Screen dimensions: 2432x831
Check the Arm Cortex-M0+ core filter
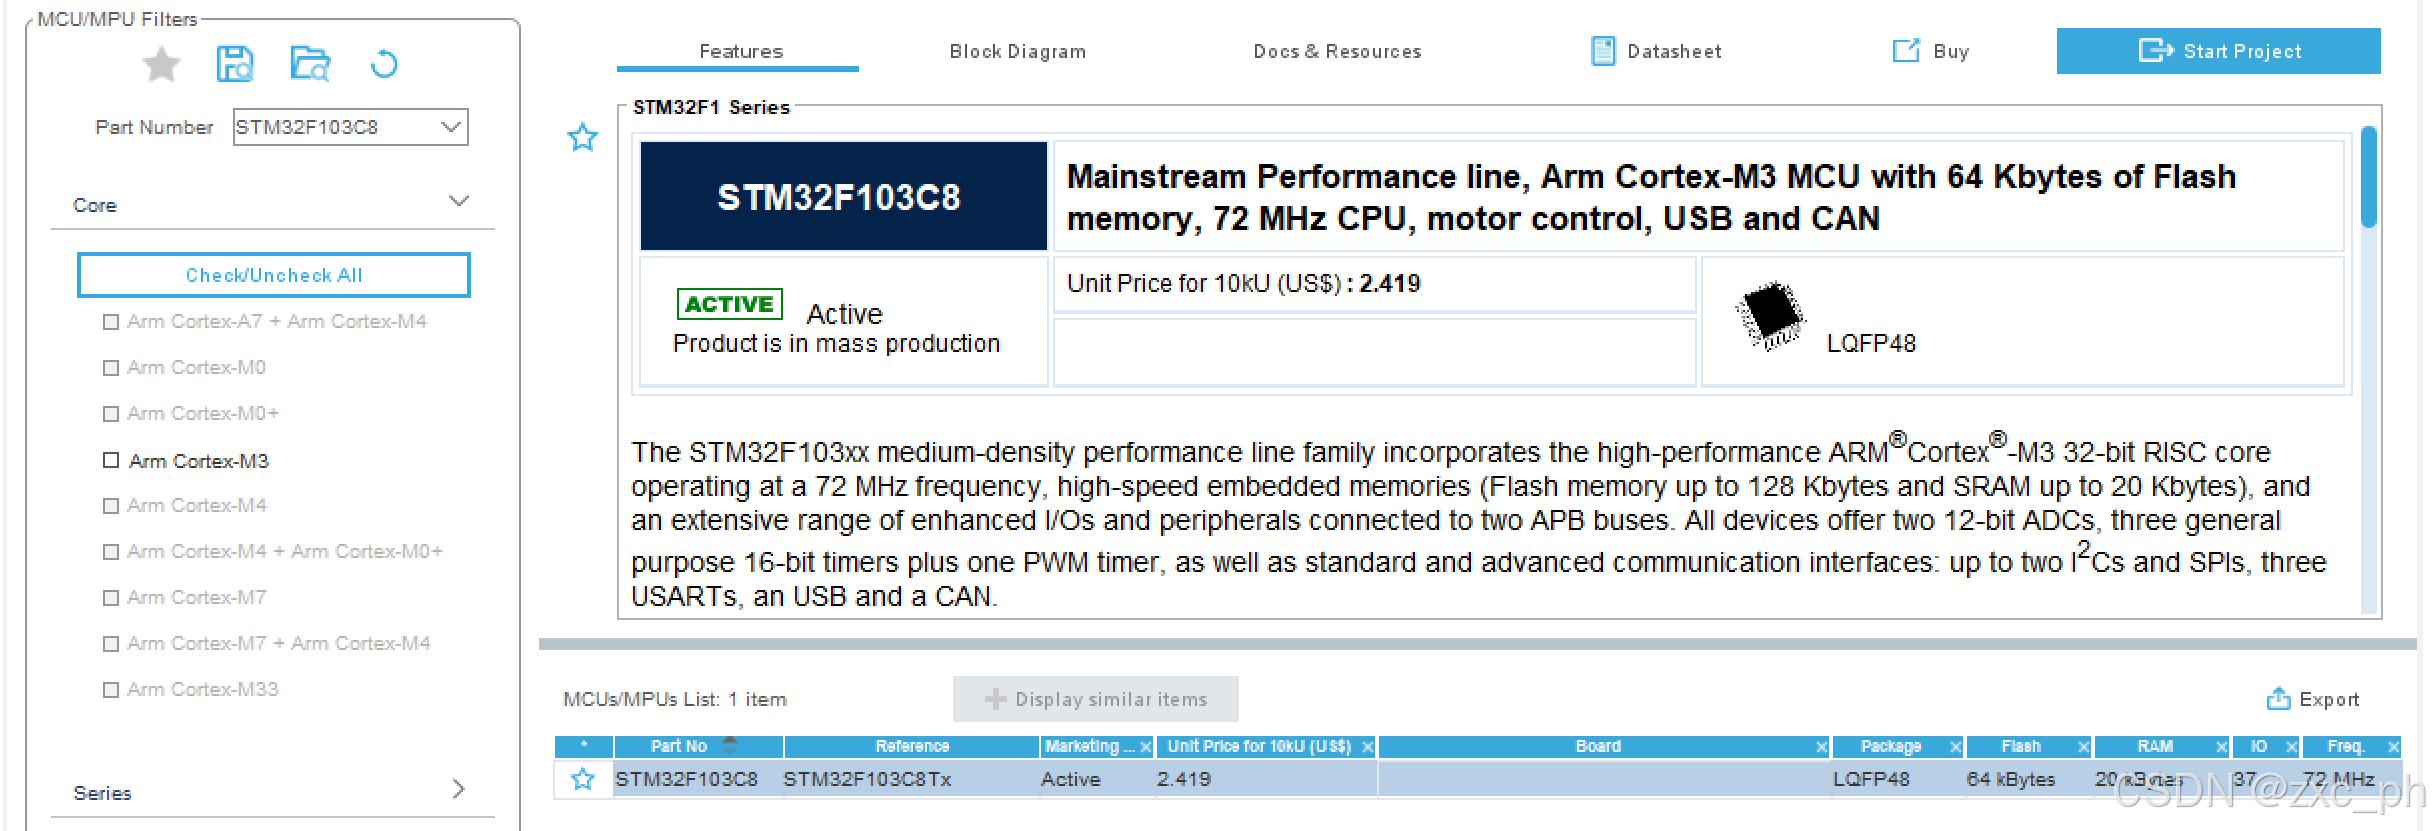(x=111, y=414)
